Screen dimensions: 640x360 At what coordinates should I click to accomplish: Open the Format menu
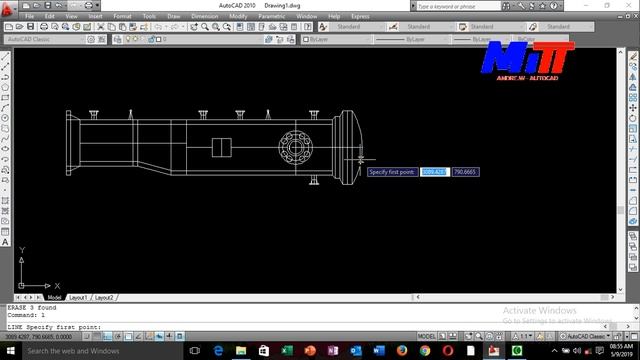tap(122, 16)
